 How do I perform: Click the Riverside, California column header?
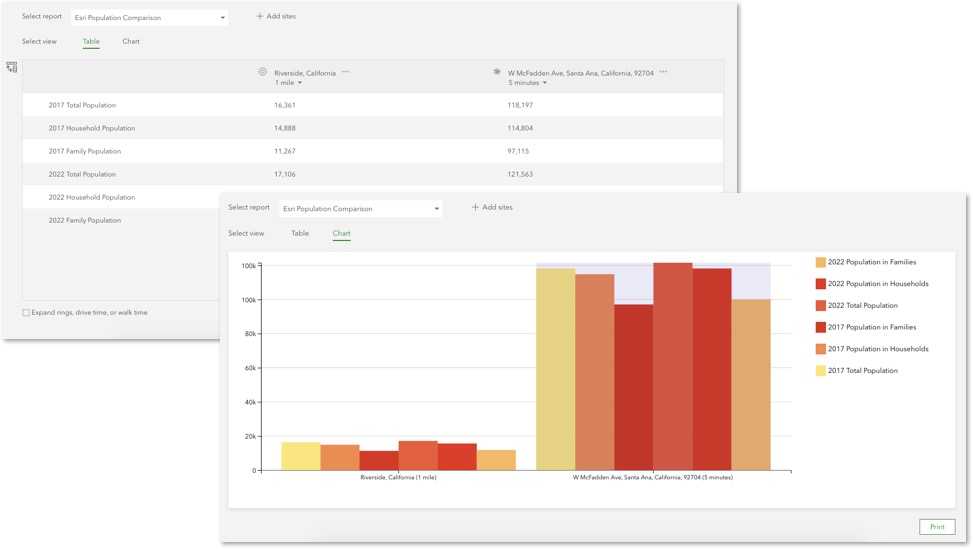[x=305, y=73]
